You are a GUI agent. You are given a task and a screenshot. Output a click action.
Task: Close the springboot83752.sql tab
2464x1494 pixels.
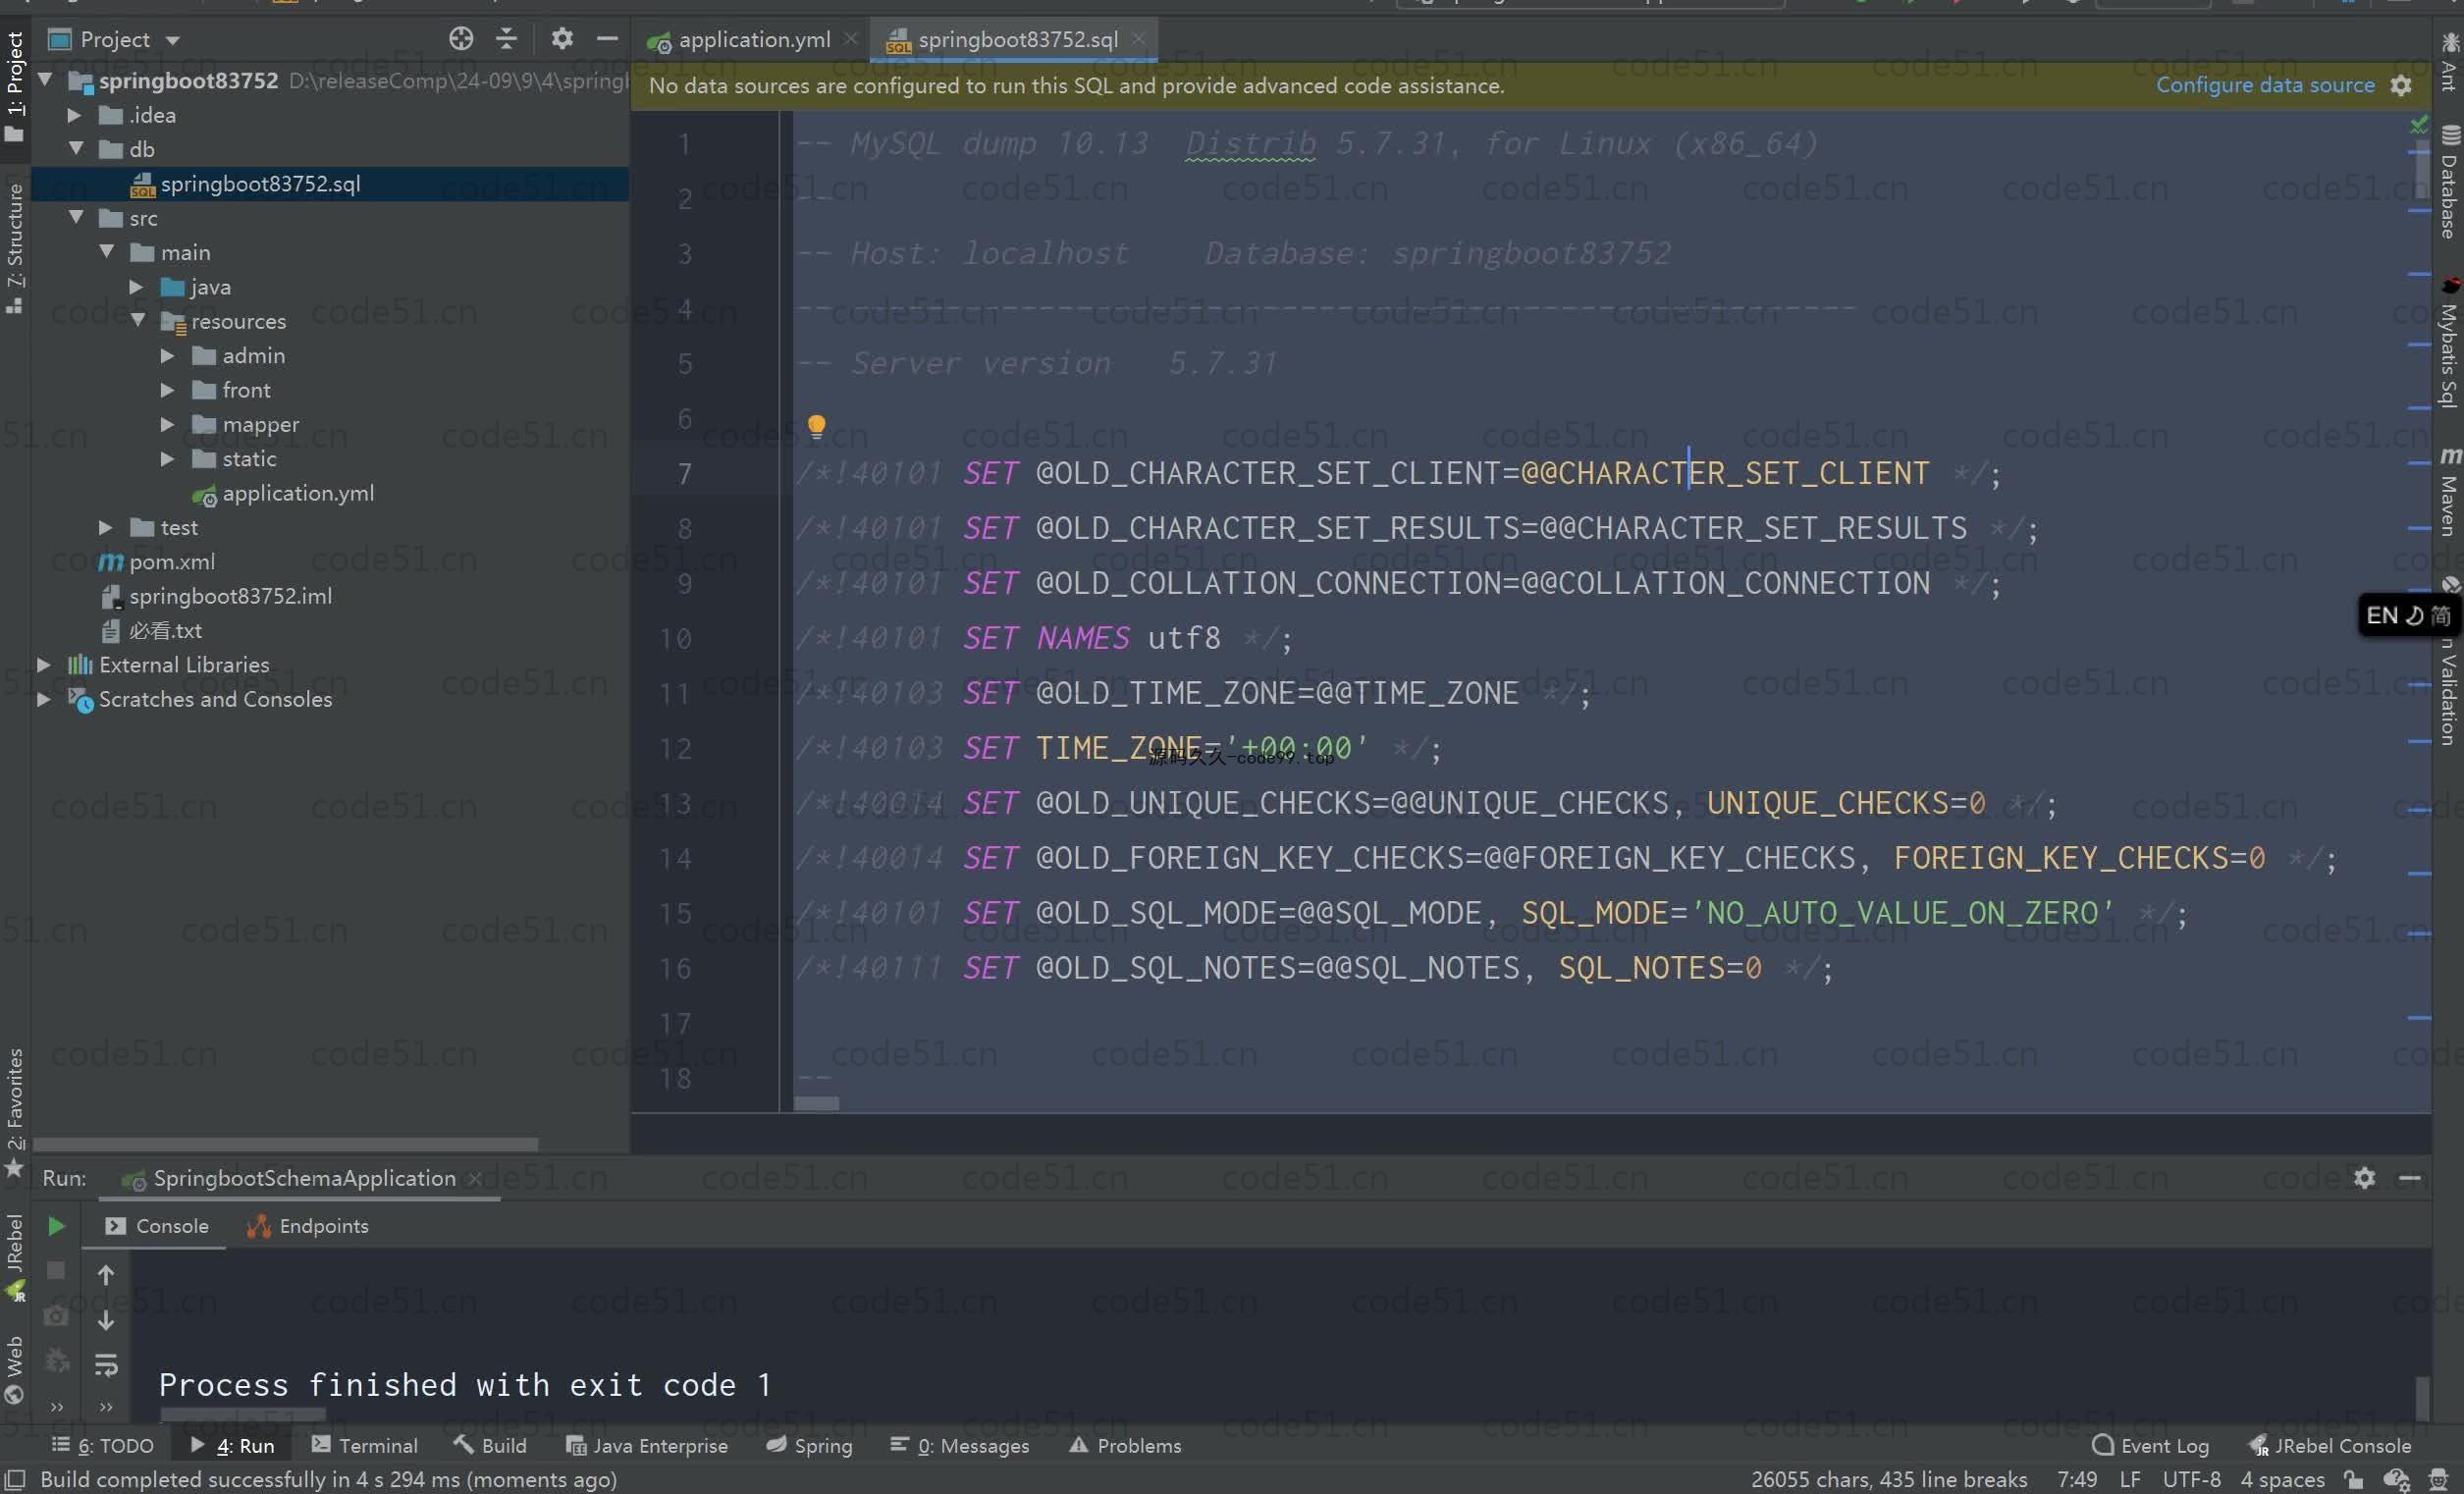[x=1138, y=39]
